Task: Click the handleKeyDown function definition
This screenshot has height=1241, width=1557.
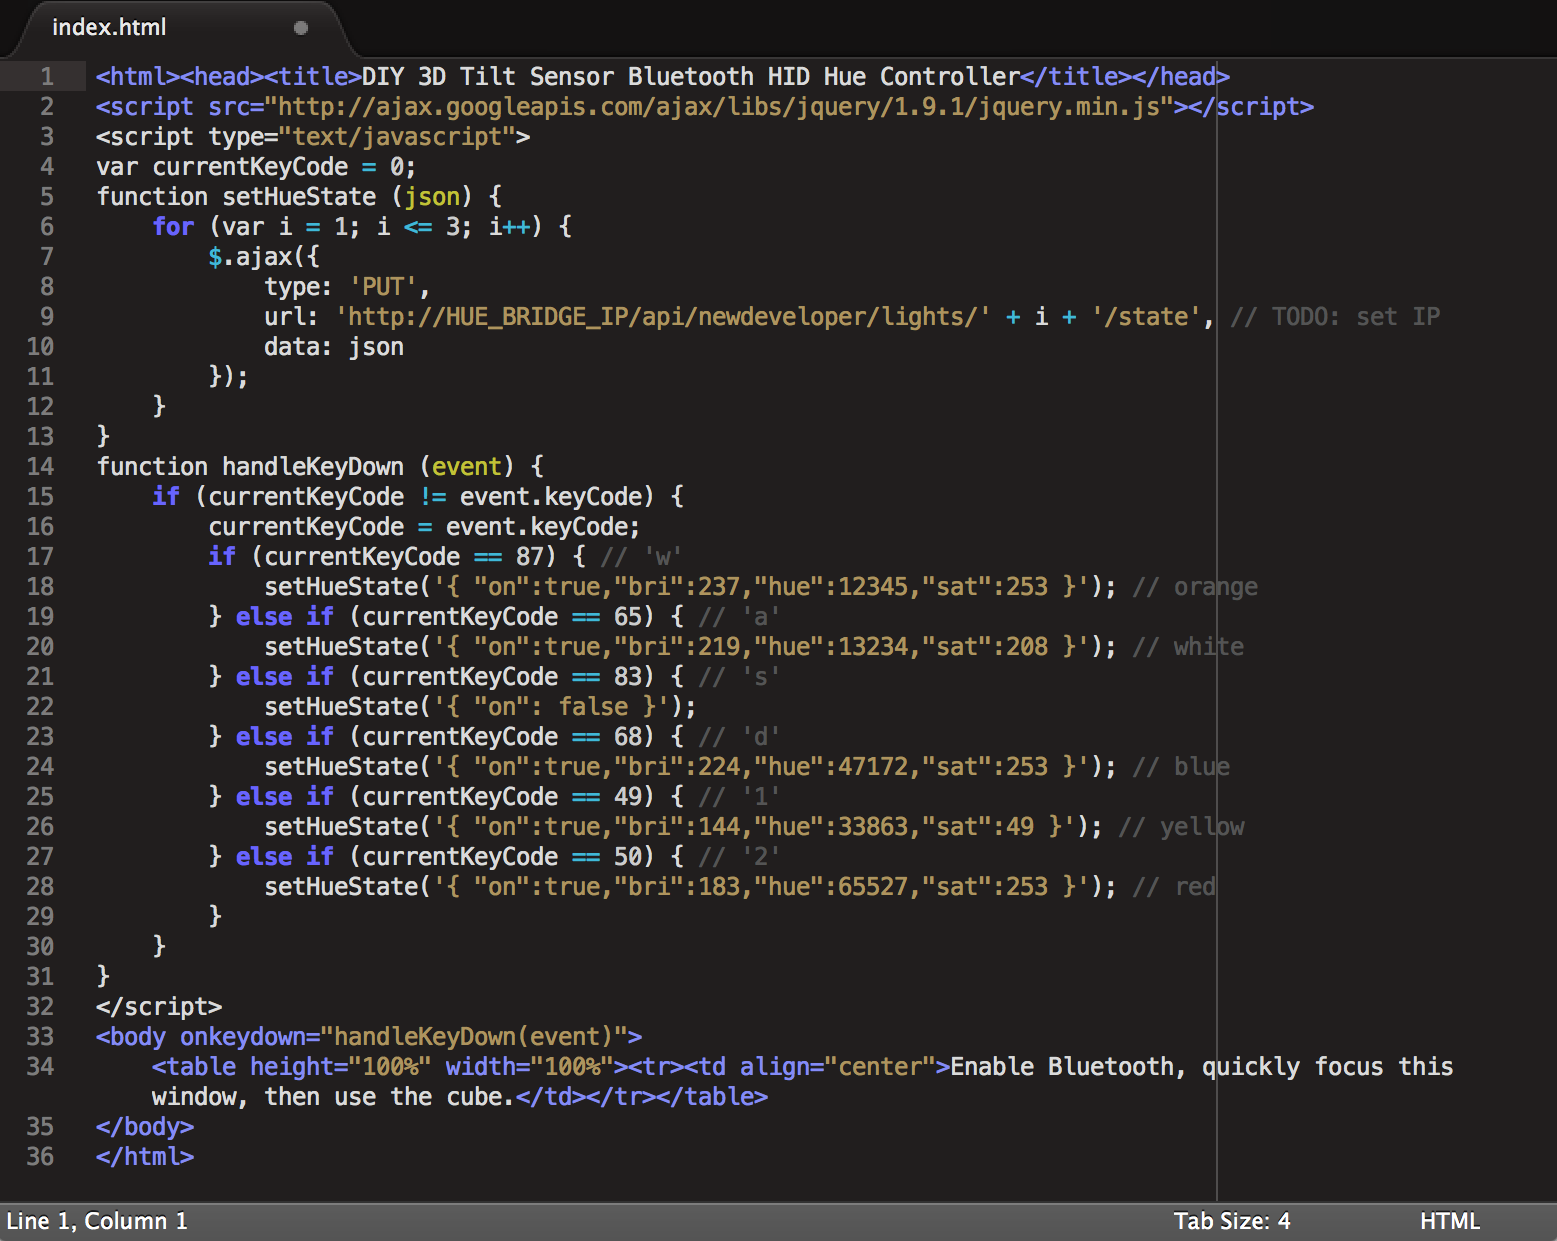Action: point(313,467)
